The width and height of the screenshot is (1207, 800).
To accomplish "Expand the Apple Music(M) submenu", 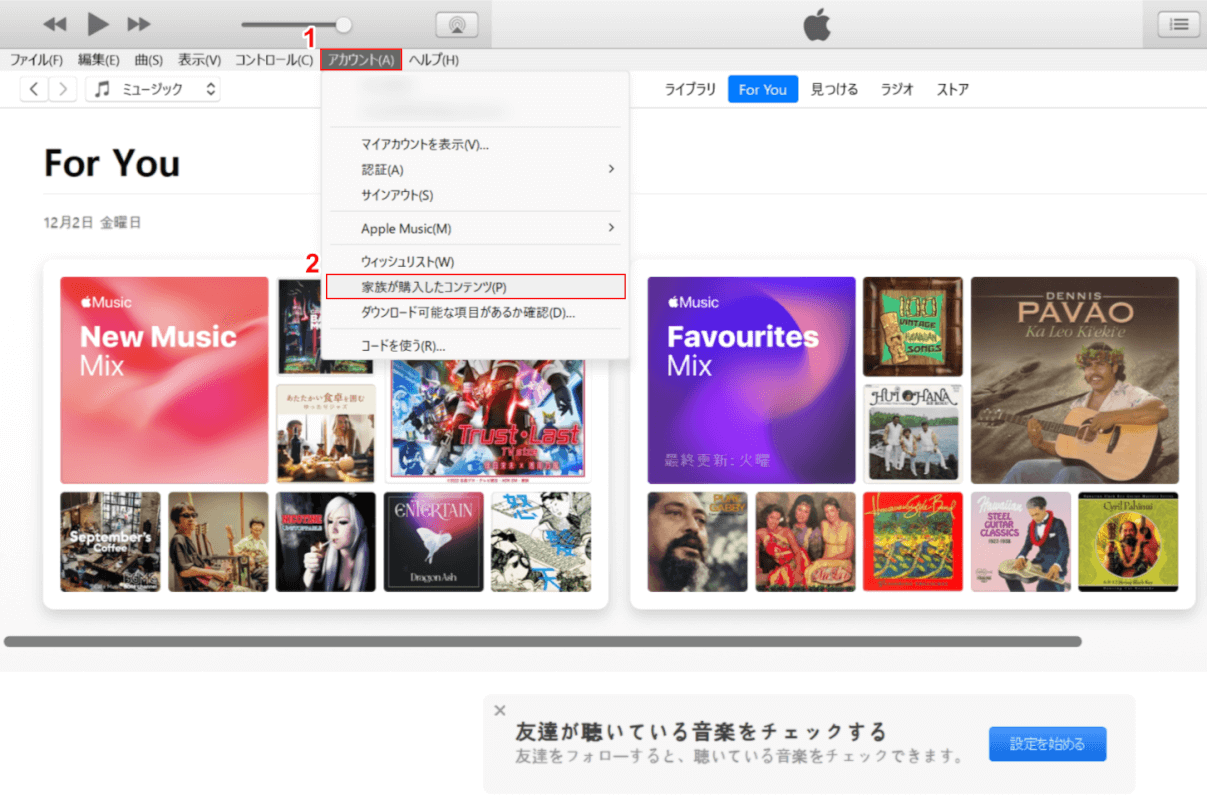I will point(475,229).
